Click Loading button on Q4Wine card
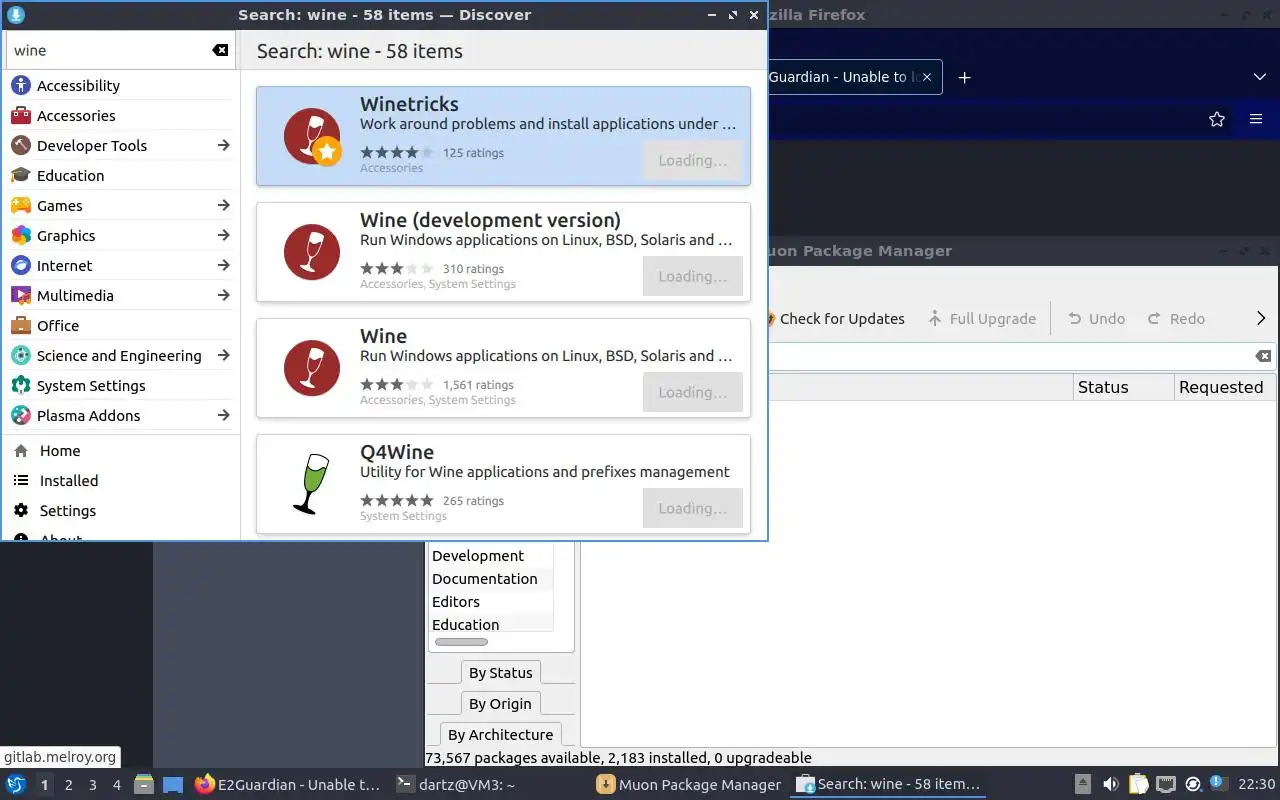Image resolution: width=1280 pixels, height=800 pixels. 693,508
